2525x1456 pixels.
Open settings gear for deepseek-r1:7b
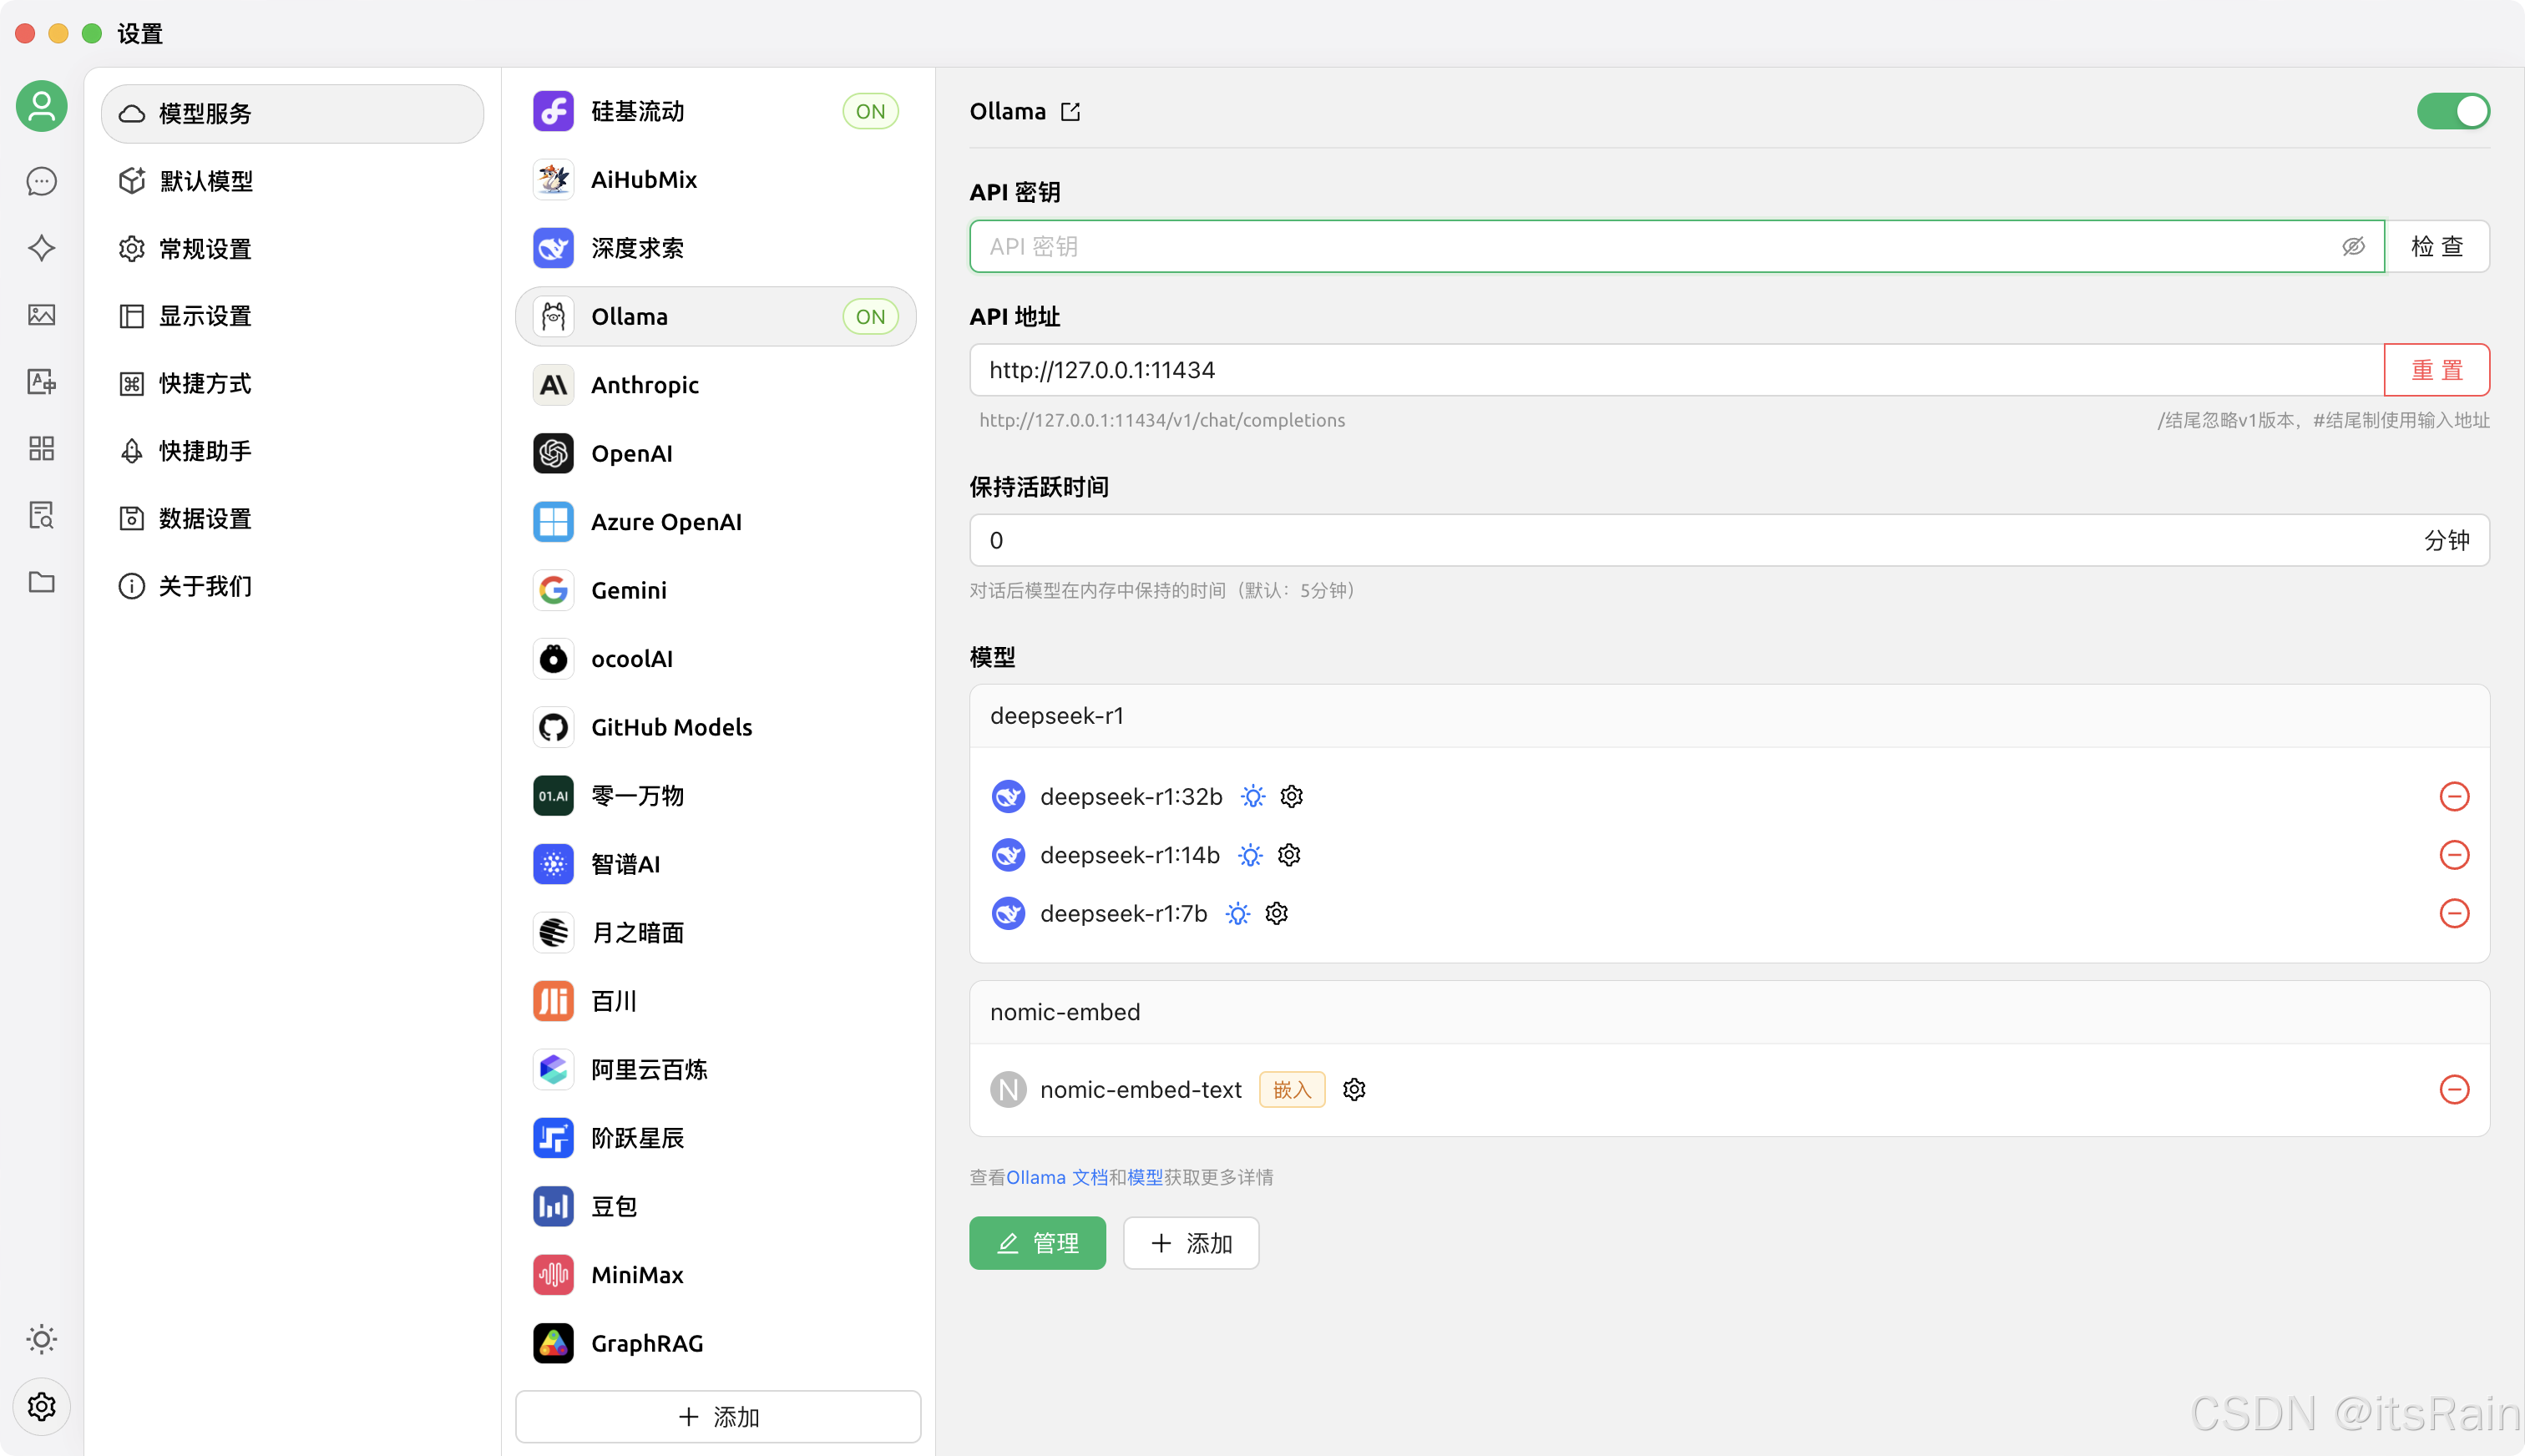coord(1277,913)
